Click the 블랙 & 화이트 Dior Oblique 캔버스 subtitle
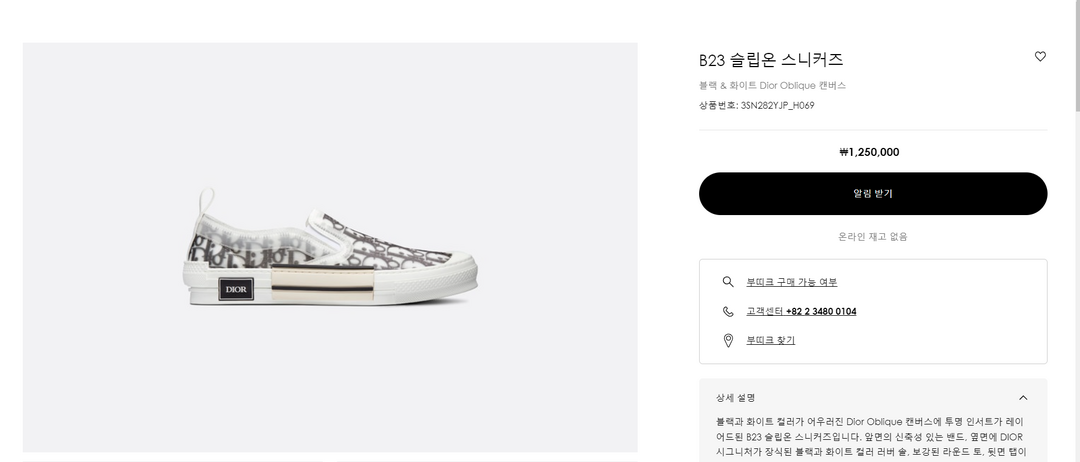 tap(772, 86)
